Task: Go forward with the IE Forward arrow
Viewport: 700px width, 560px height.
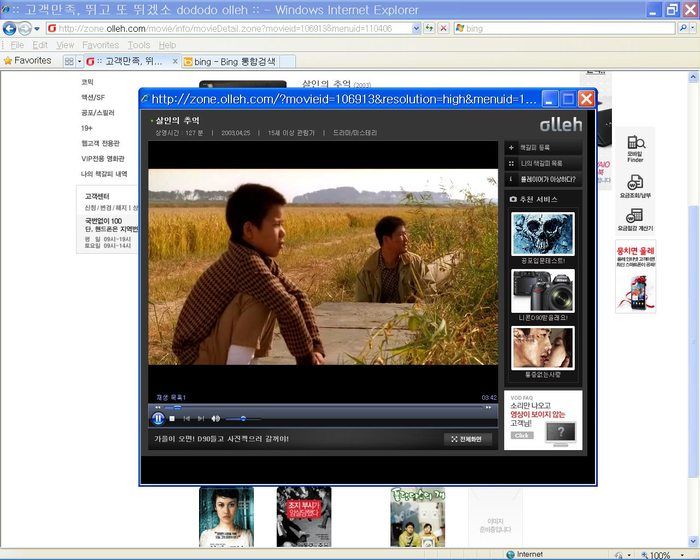Action: pyautogui.click(x=25, y=29)
